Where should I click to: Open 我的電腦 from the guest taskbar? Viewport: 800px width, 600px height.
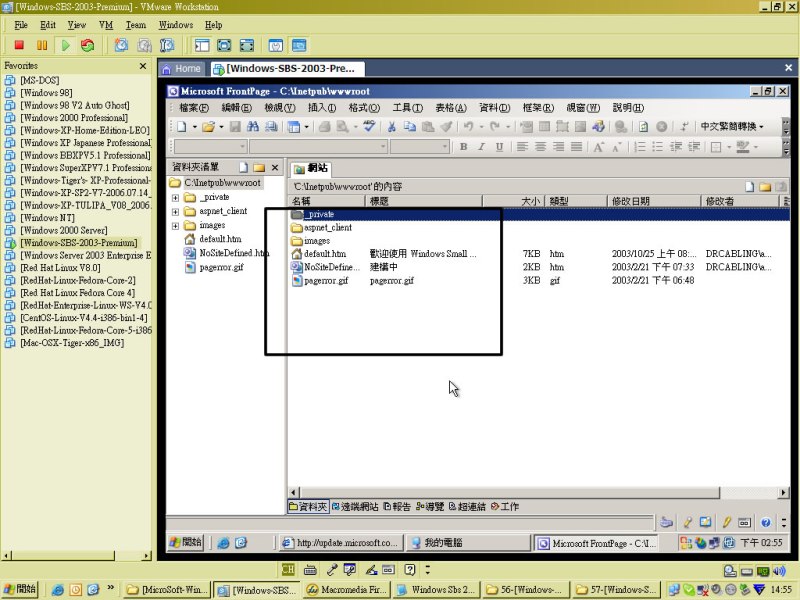(x=467, y=543)
